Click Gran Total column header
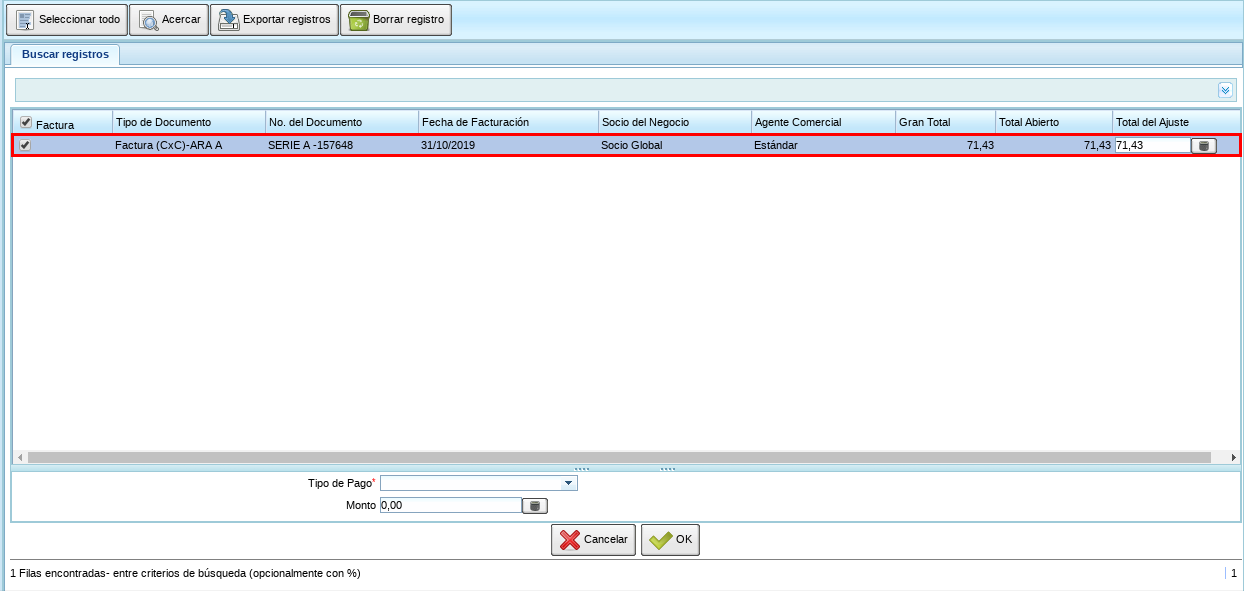Image resolution: width=1244 pixels, height=591 pixels. click(x=945, y=122)
